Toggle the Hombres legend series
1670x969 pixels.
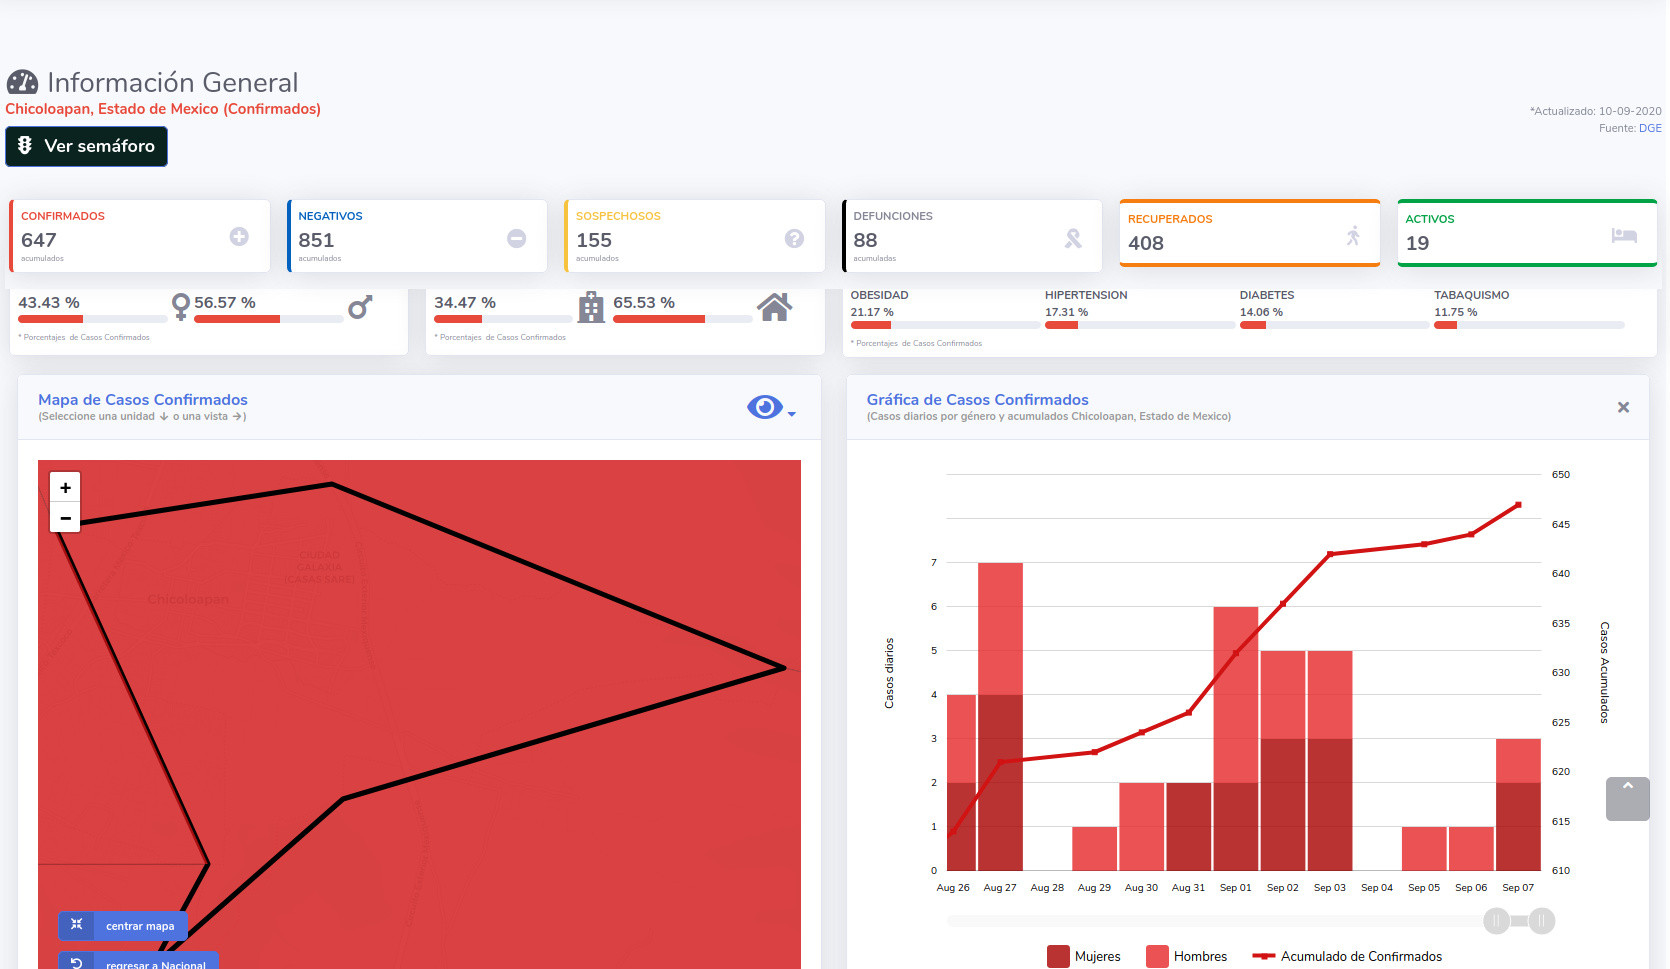coord(1187,957)
